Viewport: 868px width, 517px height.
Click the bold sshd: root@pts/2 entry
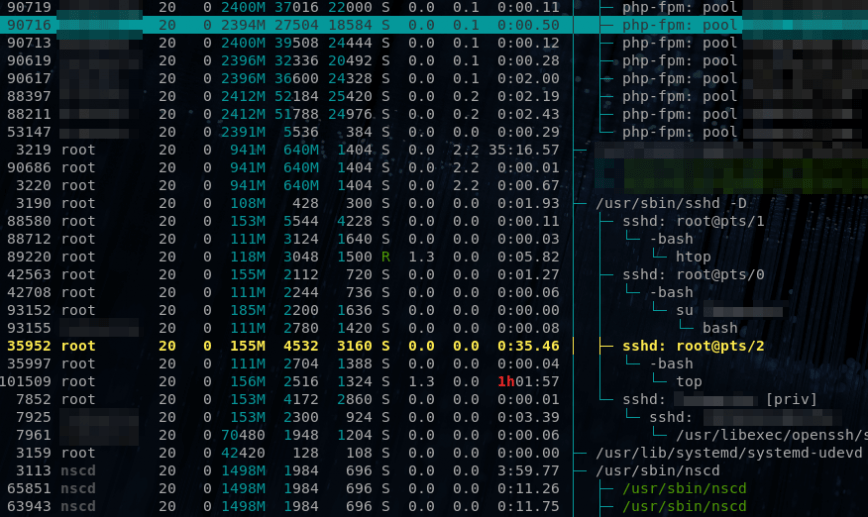693,346
